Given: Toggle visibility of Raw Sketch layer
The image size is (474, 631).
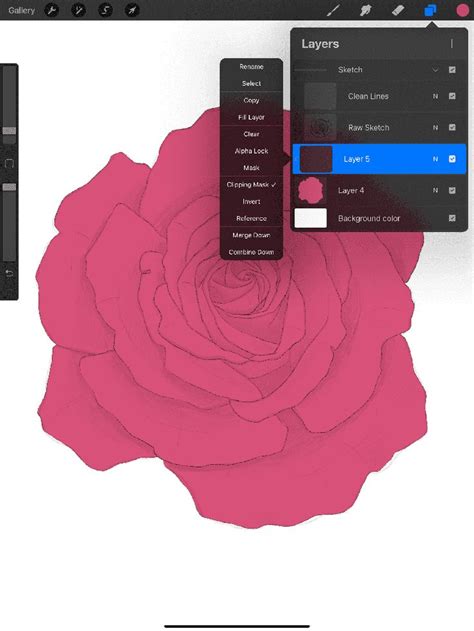Looking at the screenshot, I should (452, 127).
